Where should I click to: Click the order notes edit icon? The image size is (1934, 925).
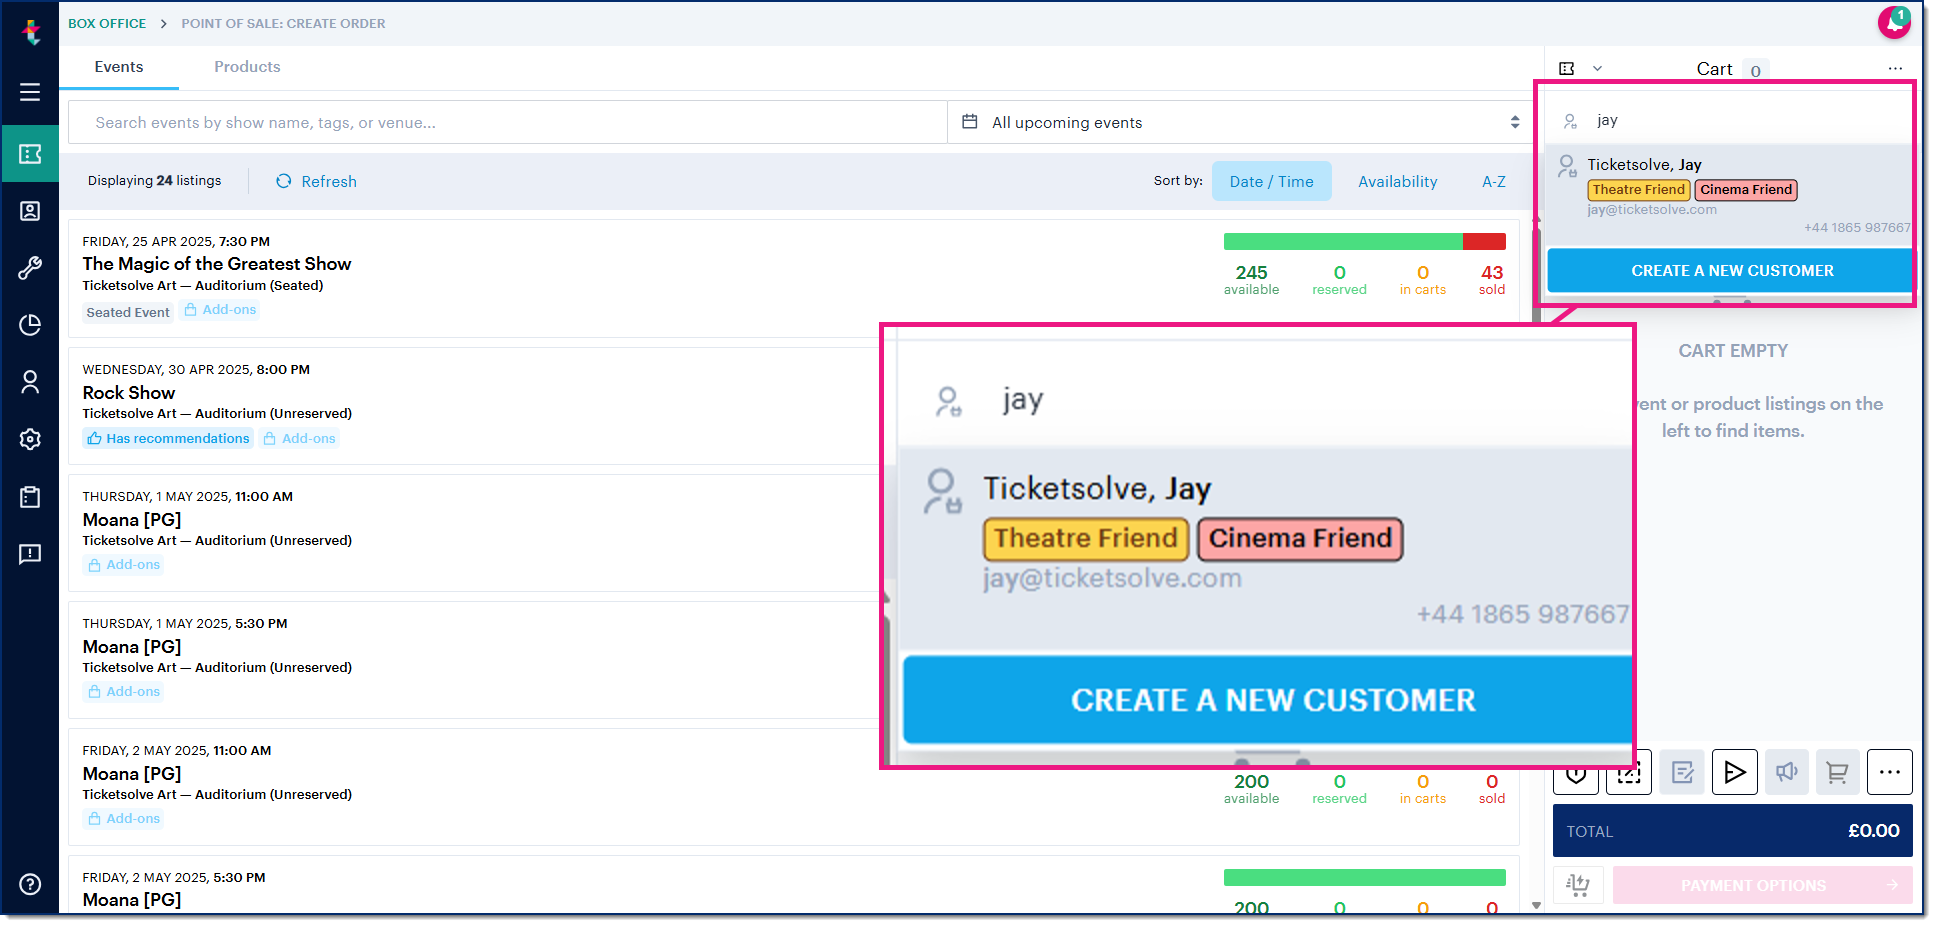point(1682,772)
